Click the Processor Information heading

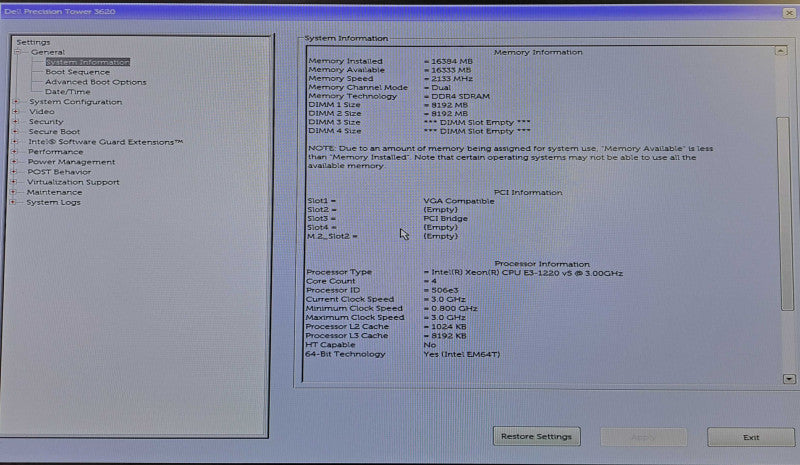pos(542,264)
